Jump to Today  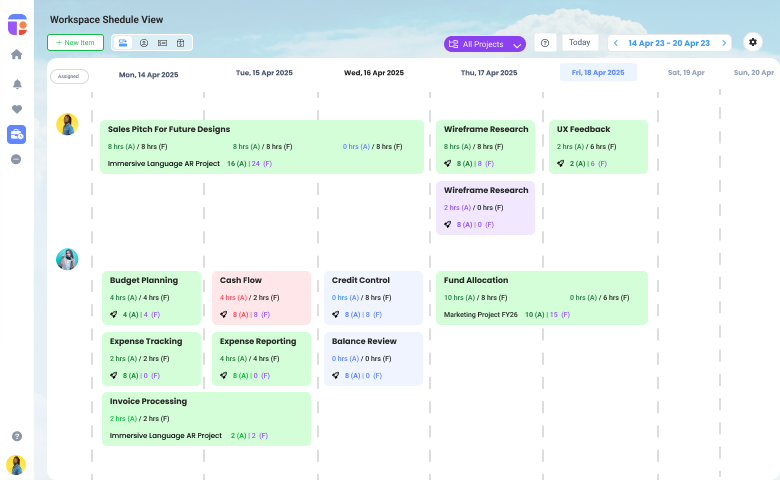579,43
